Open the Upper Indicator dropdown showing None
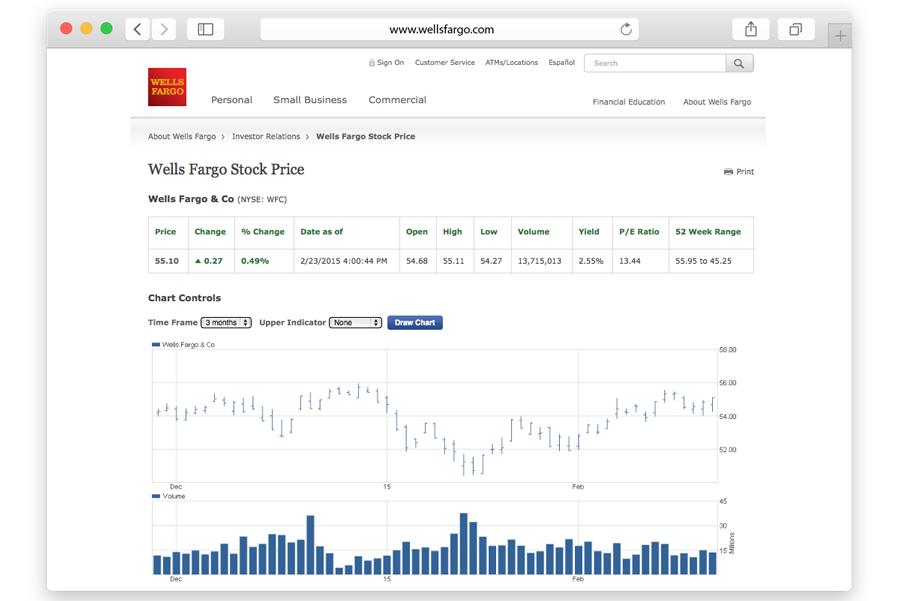Image resolution: width=900 pixels, height=601 pixels. pyautogui.click(x=355, y=323)
